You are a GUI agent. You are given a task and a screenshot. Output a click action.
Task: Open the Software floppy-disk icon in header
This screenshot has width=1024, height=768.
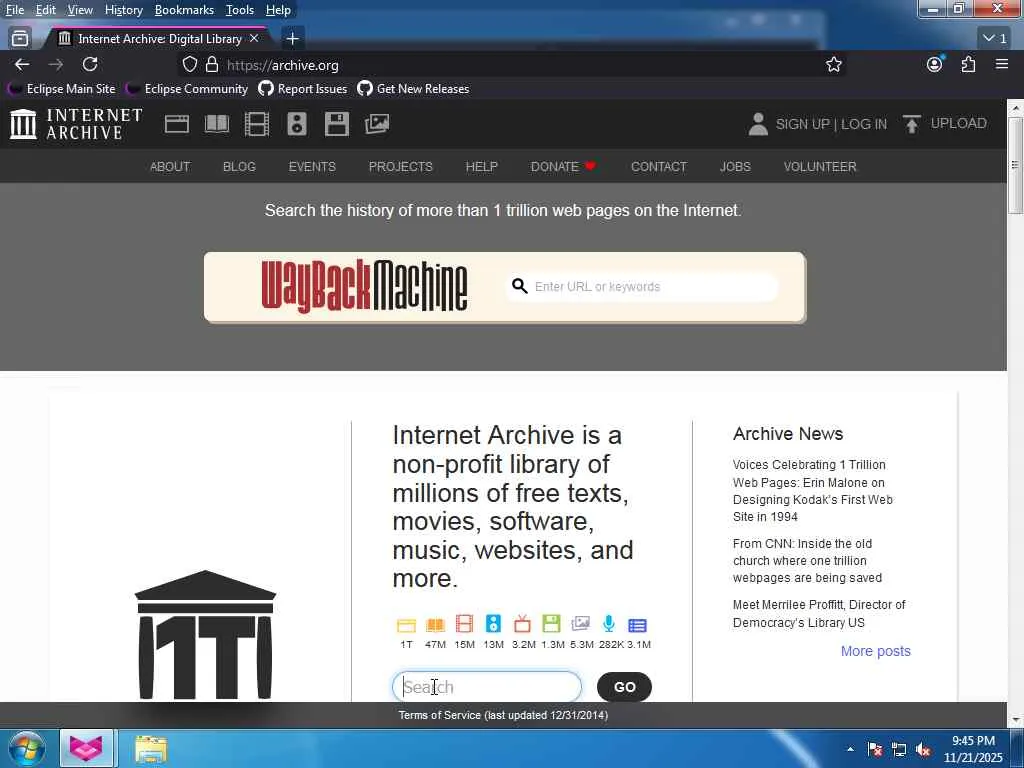(x=337, y=124)
